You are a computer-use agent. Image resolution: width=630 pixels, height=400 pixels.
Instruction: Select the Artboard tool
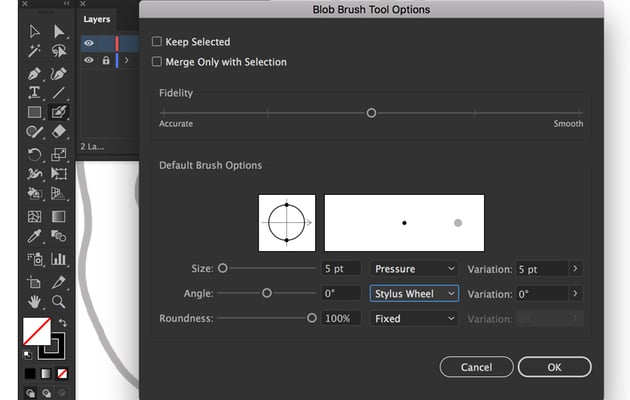(x=35, y=282)
